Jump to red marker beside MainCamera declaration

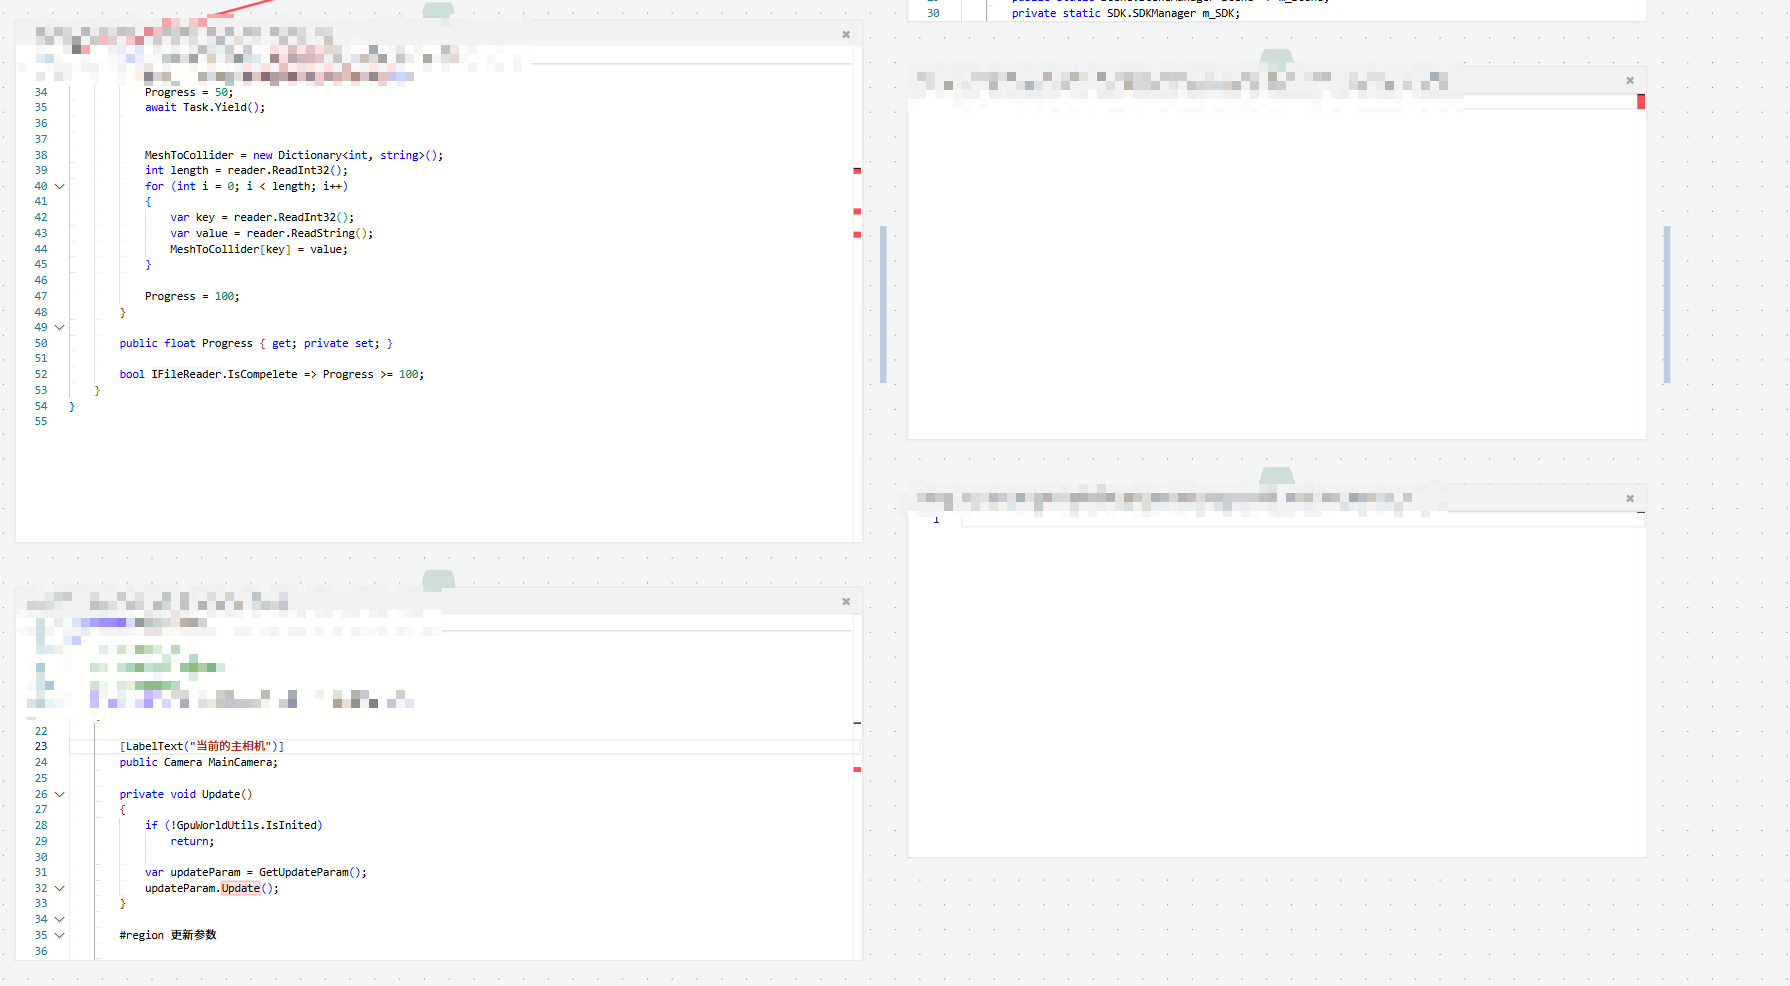(x=857, y=769)
